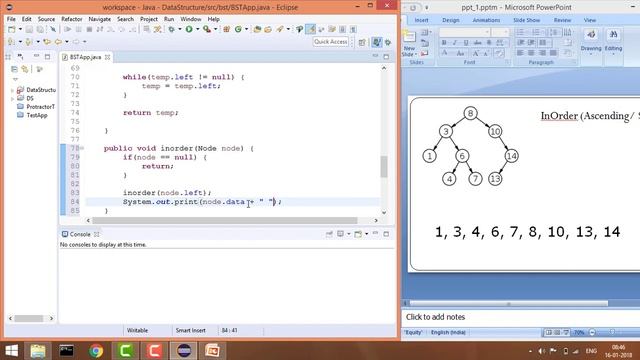Click the New file icon in Eclipse
The width and height of the screenshot is (640, 360).
12,29
